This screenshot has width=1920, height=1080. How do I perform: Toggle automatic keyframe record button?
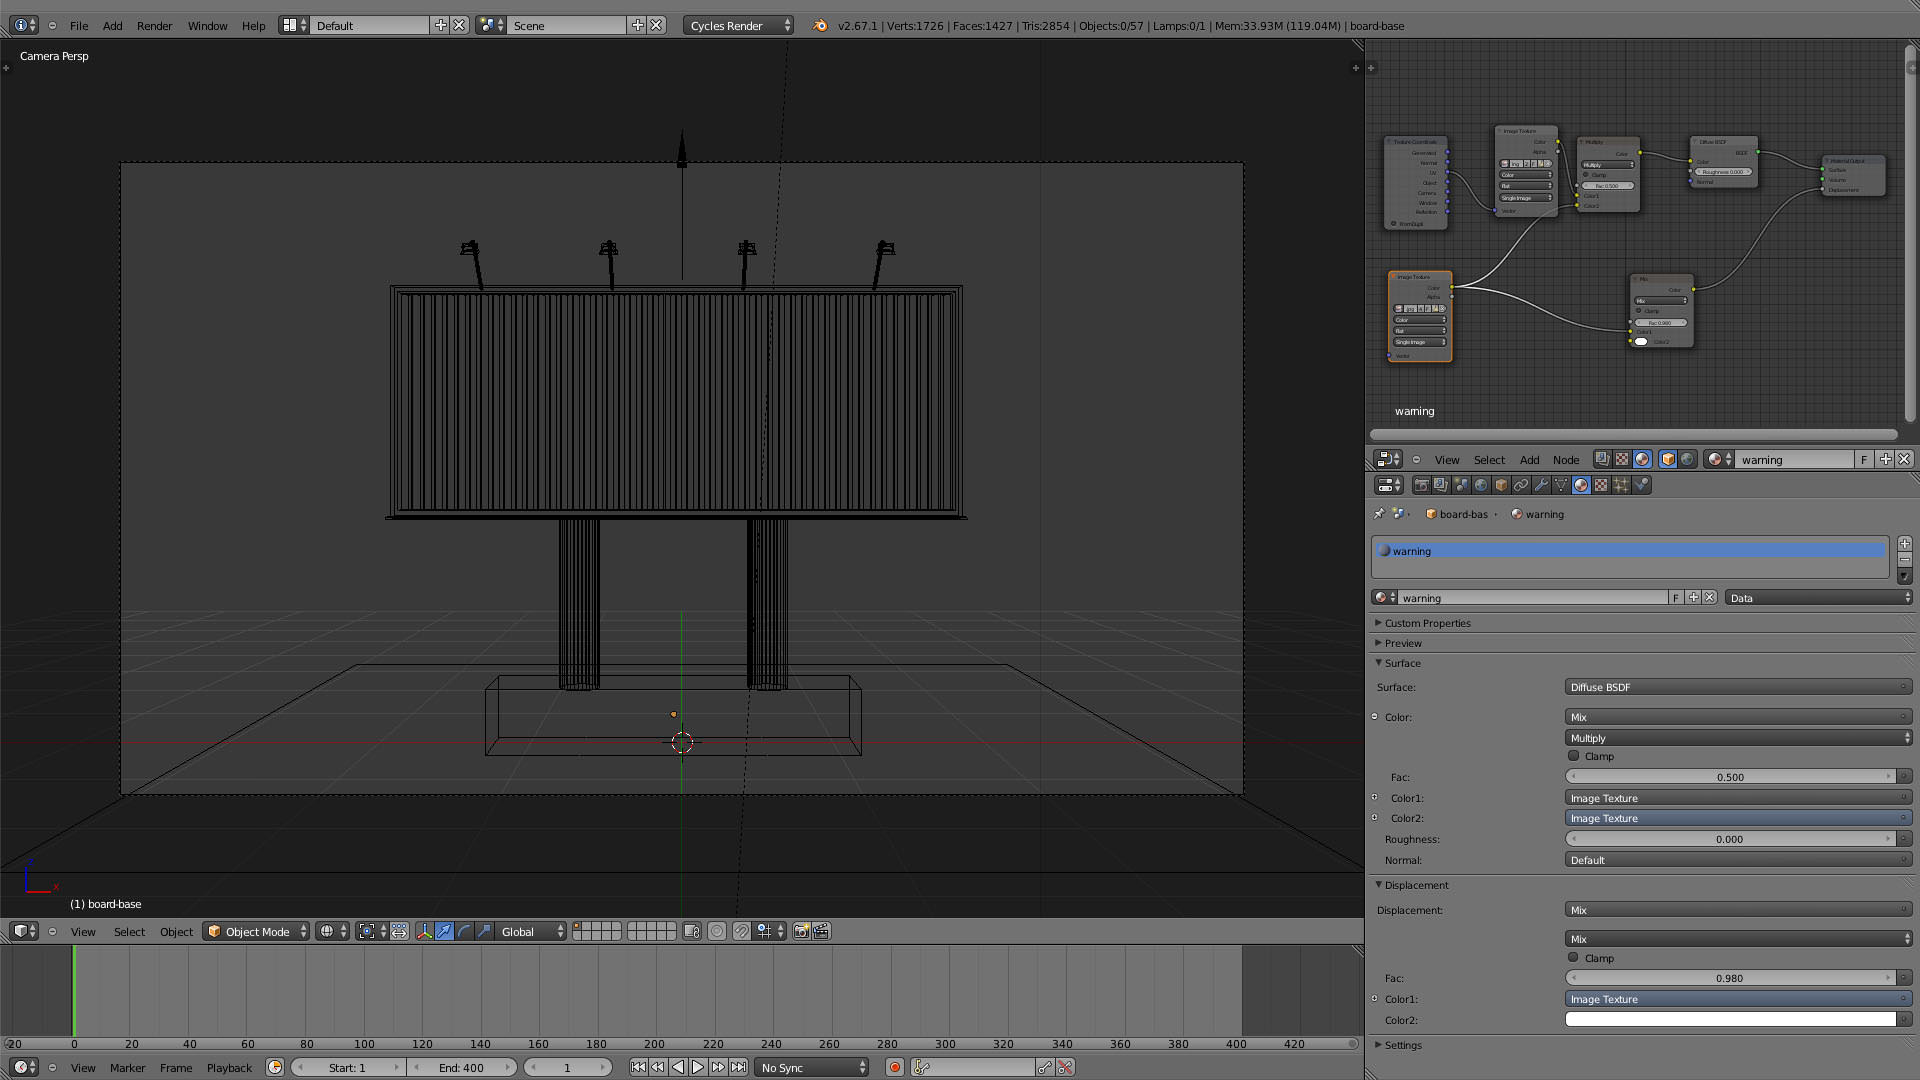(895, 1067)
